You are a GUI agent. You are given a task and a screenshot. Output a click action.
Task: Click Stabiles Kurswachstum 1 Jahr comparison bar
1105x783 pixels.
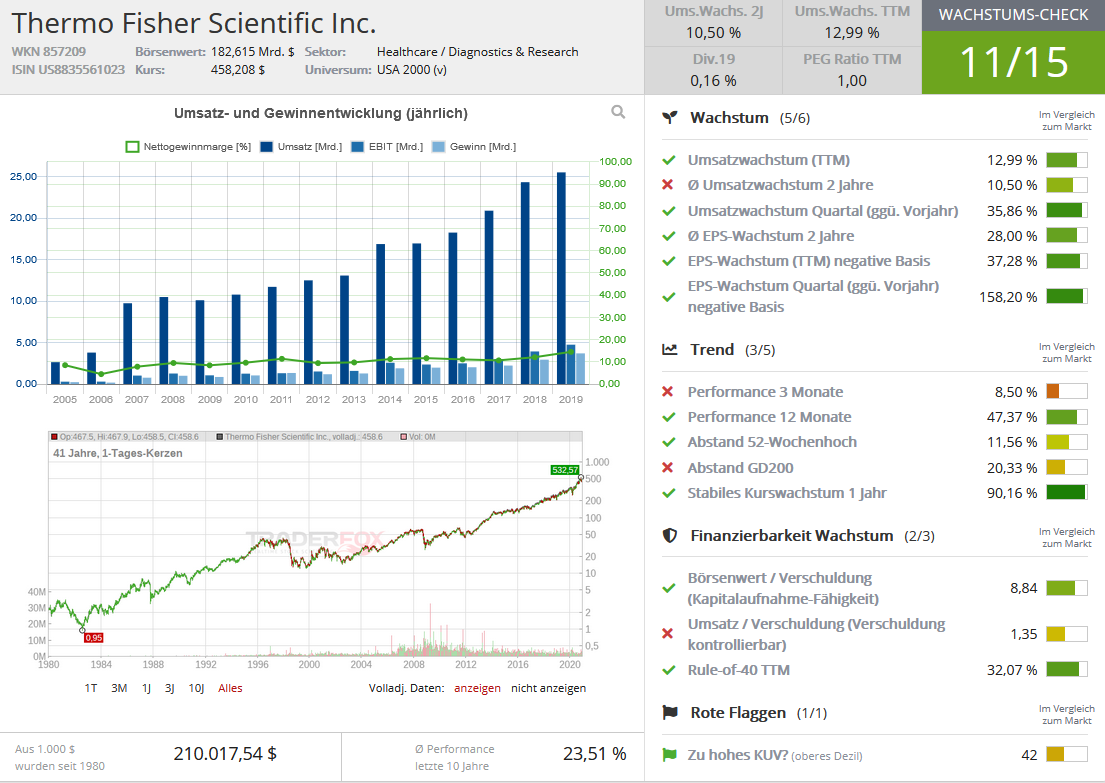pos(1067,493)
